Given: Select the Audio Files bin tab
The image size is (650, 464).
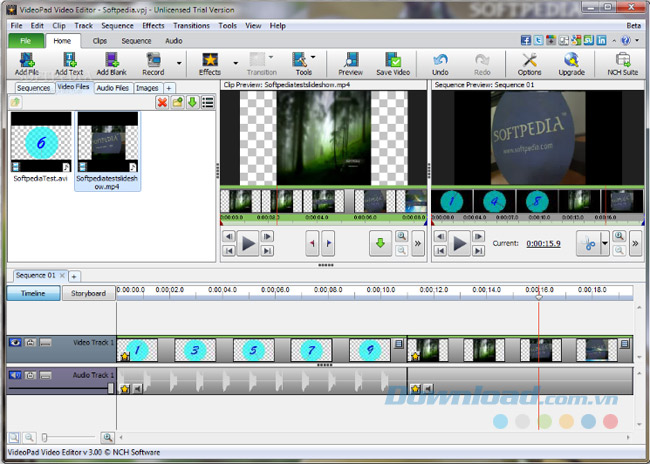Looking at the screenshot, I should pyautogui.click(x=113, y=88).
